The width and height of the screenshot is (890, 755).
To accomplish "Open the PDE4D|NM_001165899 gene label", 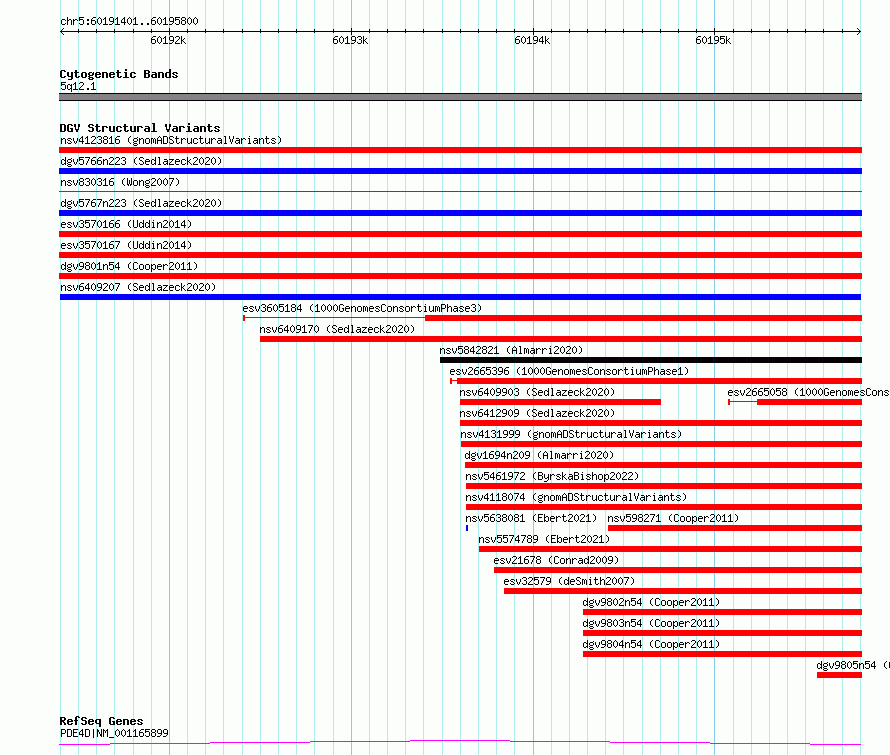I will coord(114,733).
